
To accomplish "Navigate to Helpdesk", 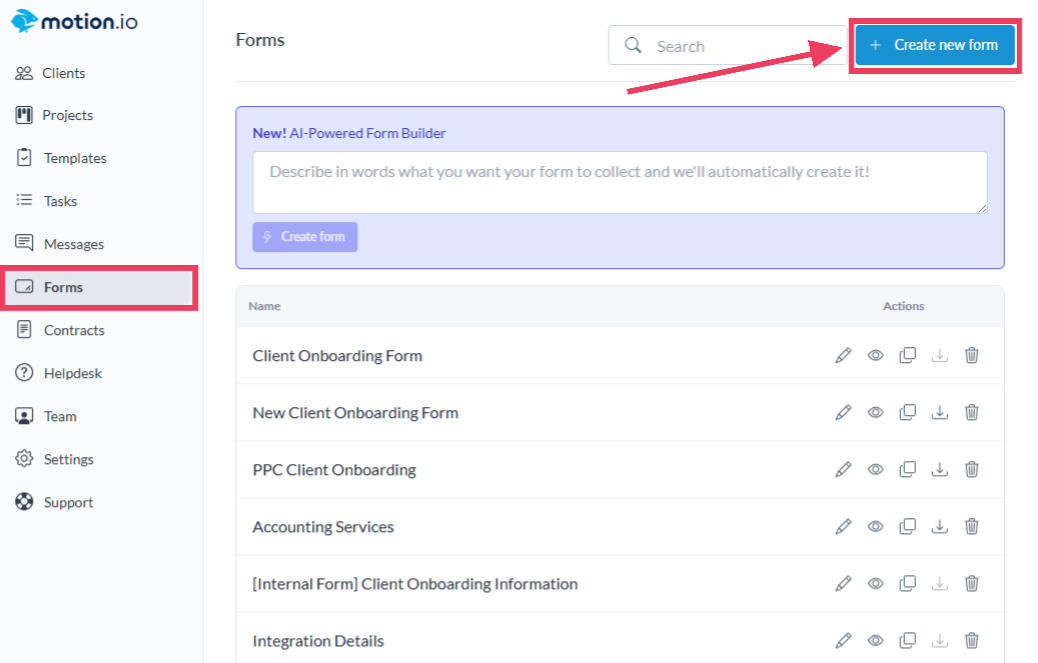I will coord(72,373).
